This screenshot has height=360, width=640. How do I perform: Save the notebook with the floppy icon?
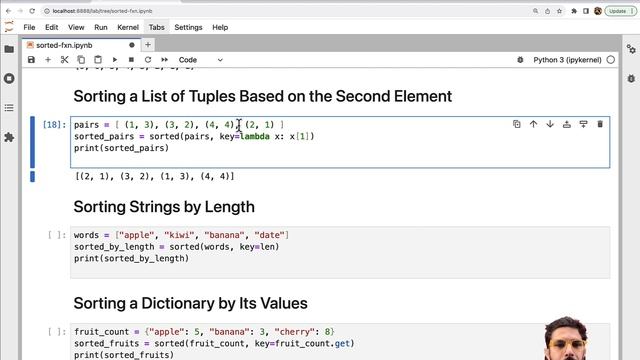(31, 60)
